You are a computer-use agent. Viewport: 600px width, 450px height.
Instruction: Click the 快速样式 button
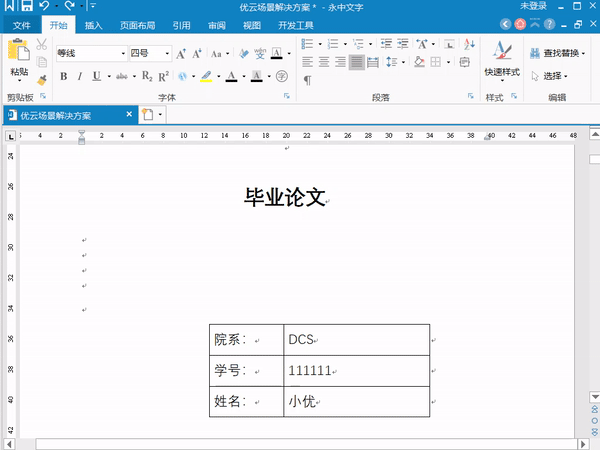(x=502, y=60)
